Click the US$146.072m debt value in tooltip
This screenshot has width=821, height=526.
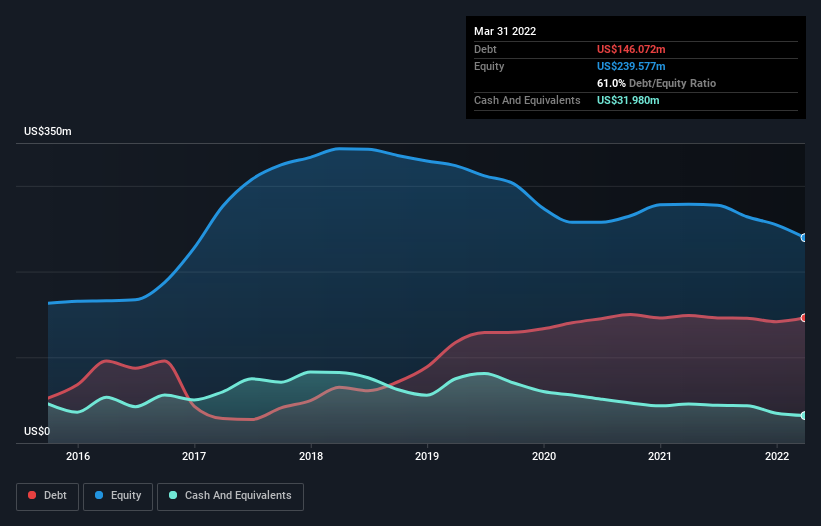(631, 49)
